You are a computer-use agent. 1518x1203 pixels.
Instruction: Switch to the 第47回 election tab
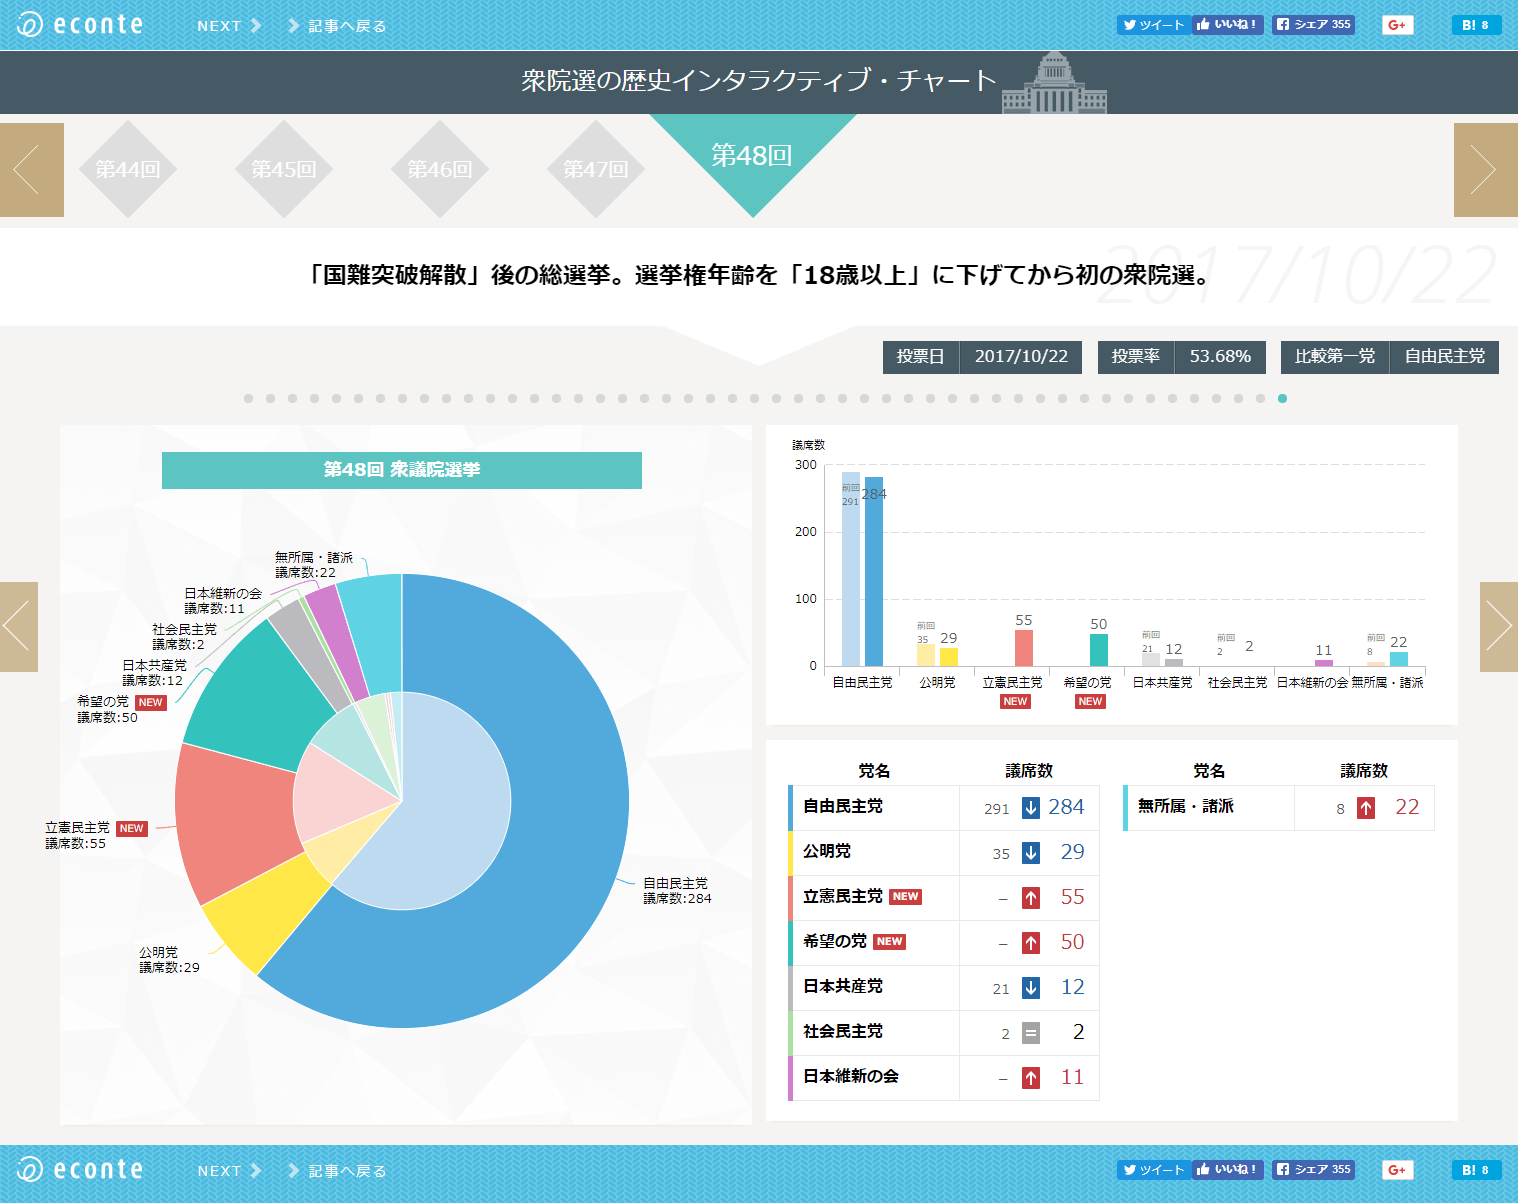pos(595,170)
